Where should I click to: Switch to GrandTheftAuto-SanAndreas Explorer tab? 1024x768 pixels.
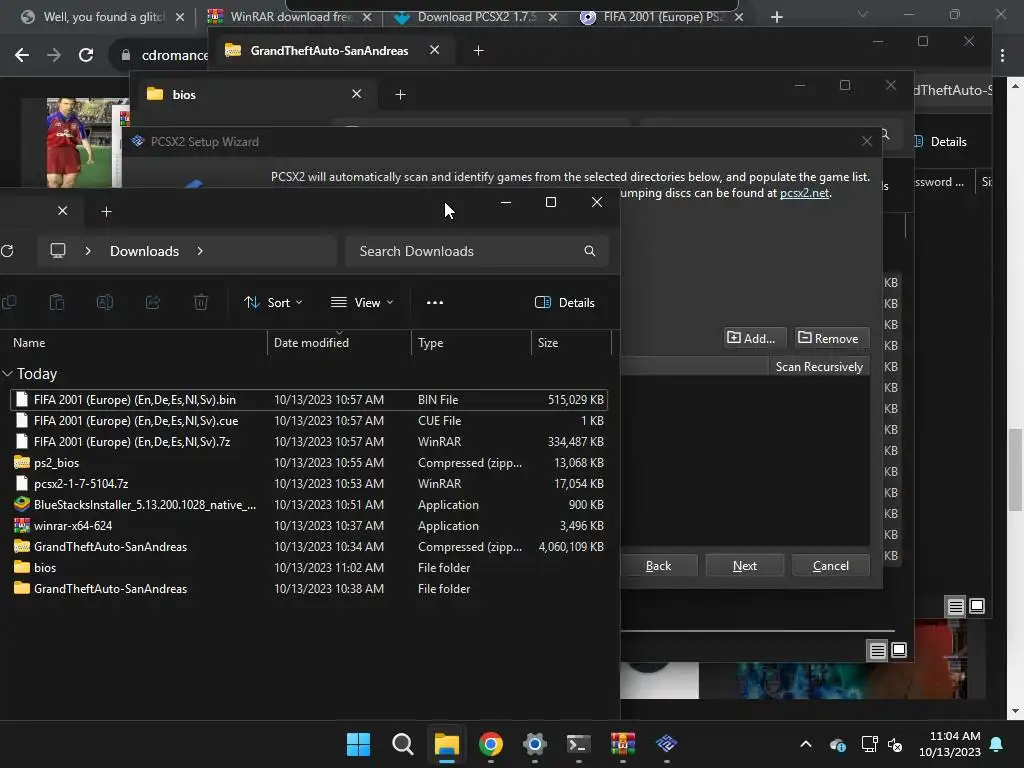tap(330, 50)
